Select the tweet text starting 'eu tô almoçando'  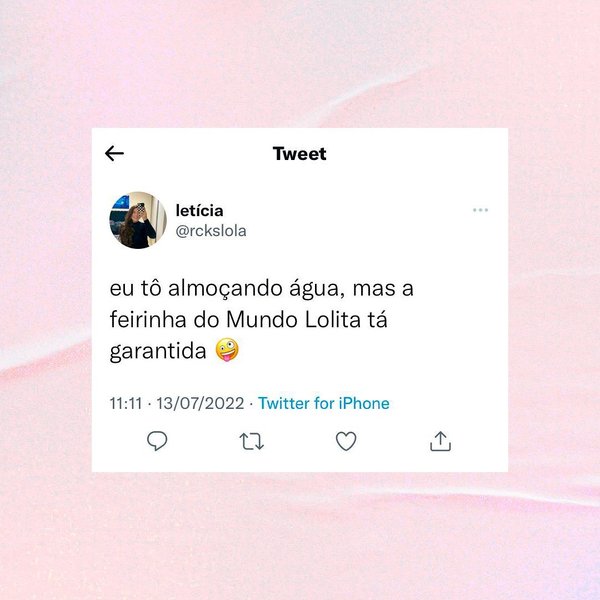pyautogui.click(x=262, y=320)
